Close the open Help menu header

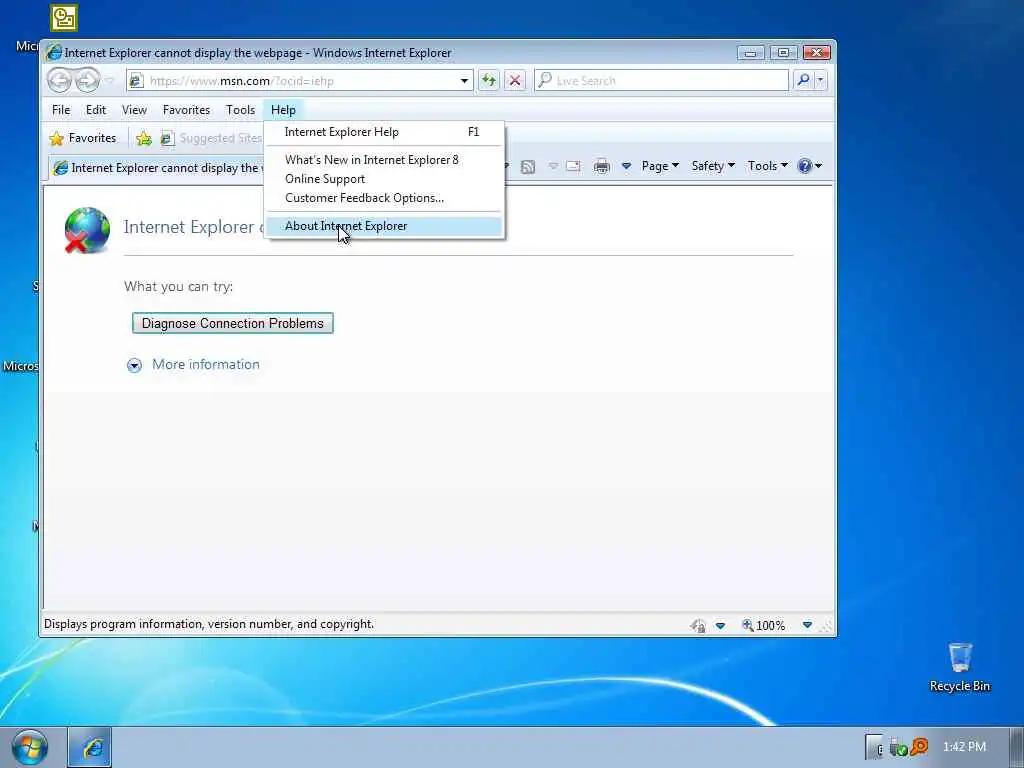pyautogui.click(x=283, y=110)
